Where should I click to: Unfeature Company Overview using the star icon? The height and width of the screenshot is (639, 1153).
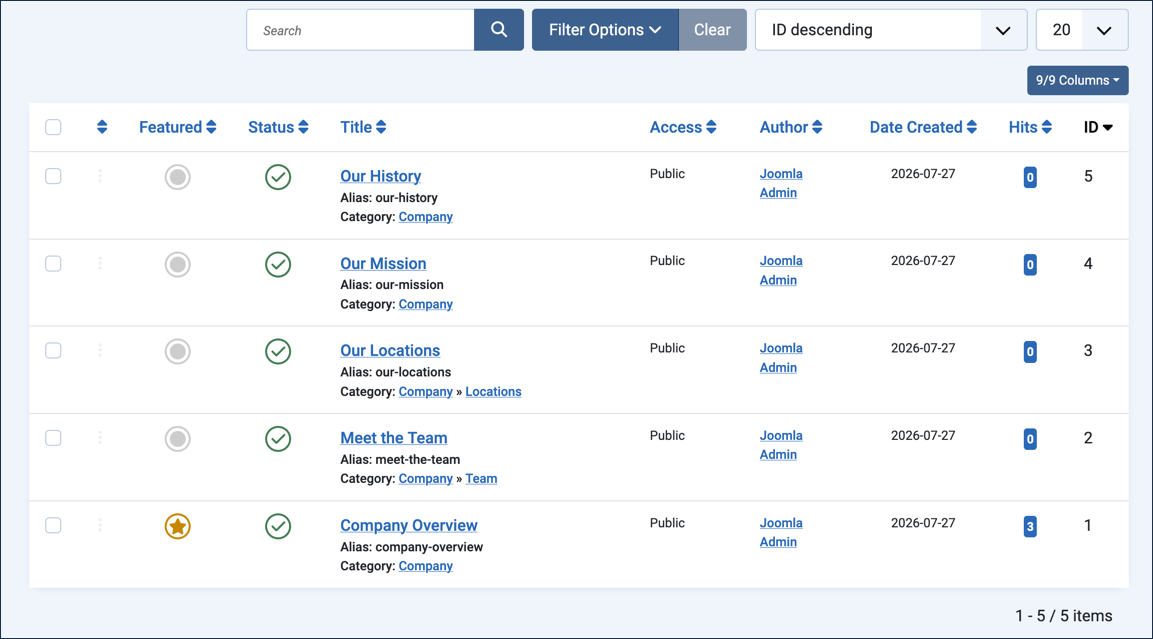tap(177, 526)
